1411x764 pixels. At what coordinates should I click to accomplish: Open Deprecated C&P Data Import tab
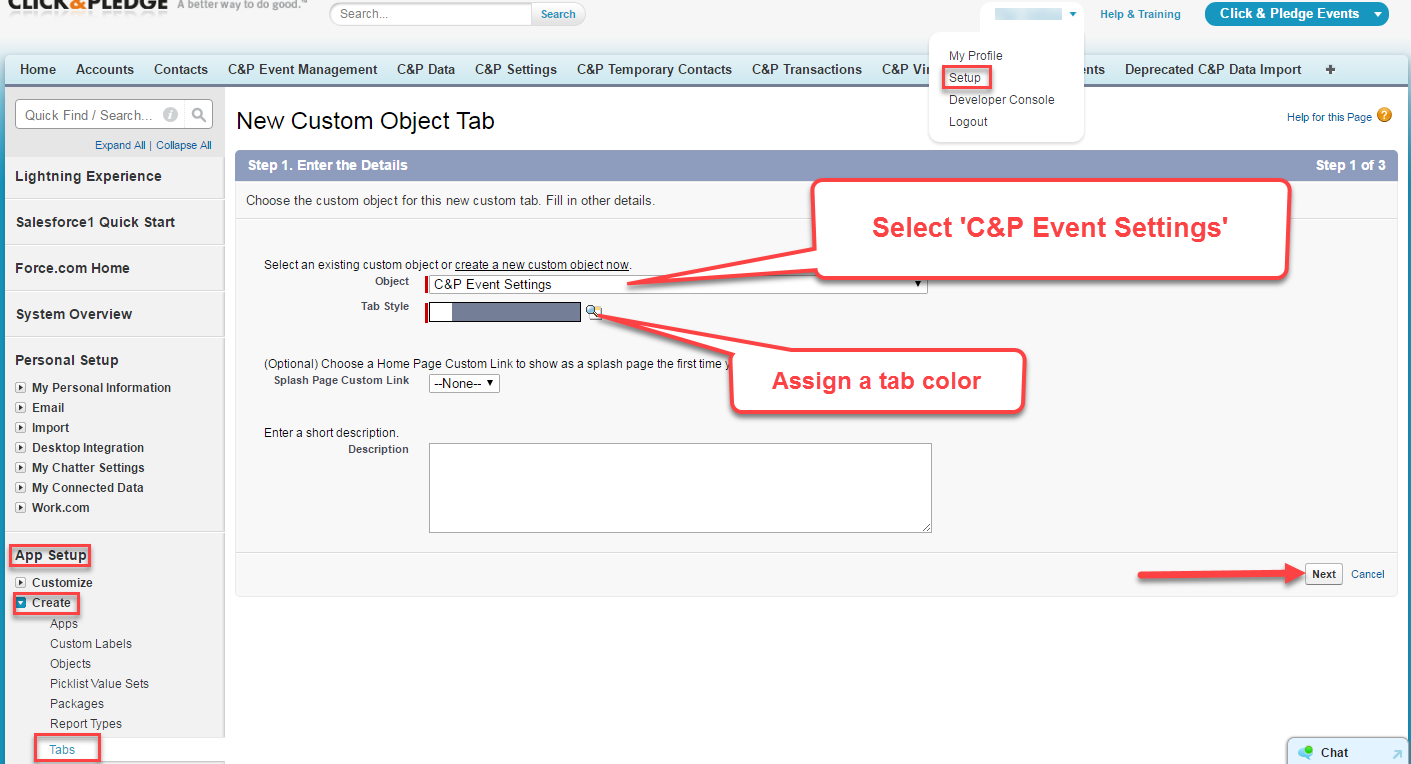click(x=1213, y=69)
